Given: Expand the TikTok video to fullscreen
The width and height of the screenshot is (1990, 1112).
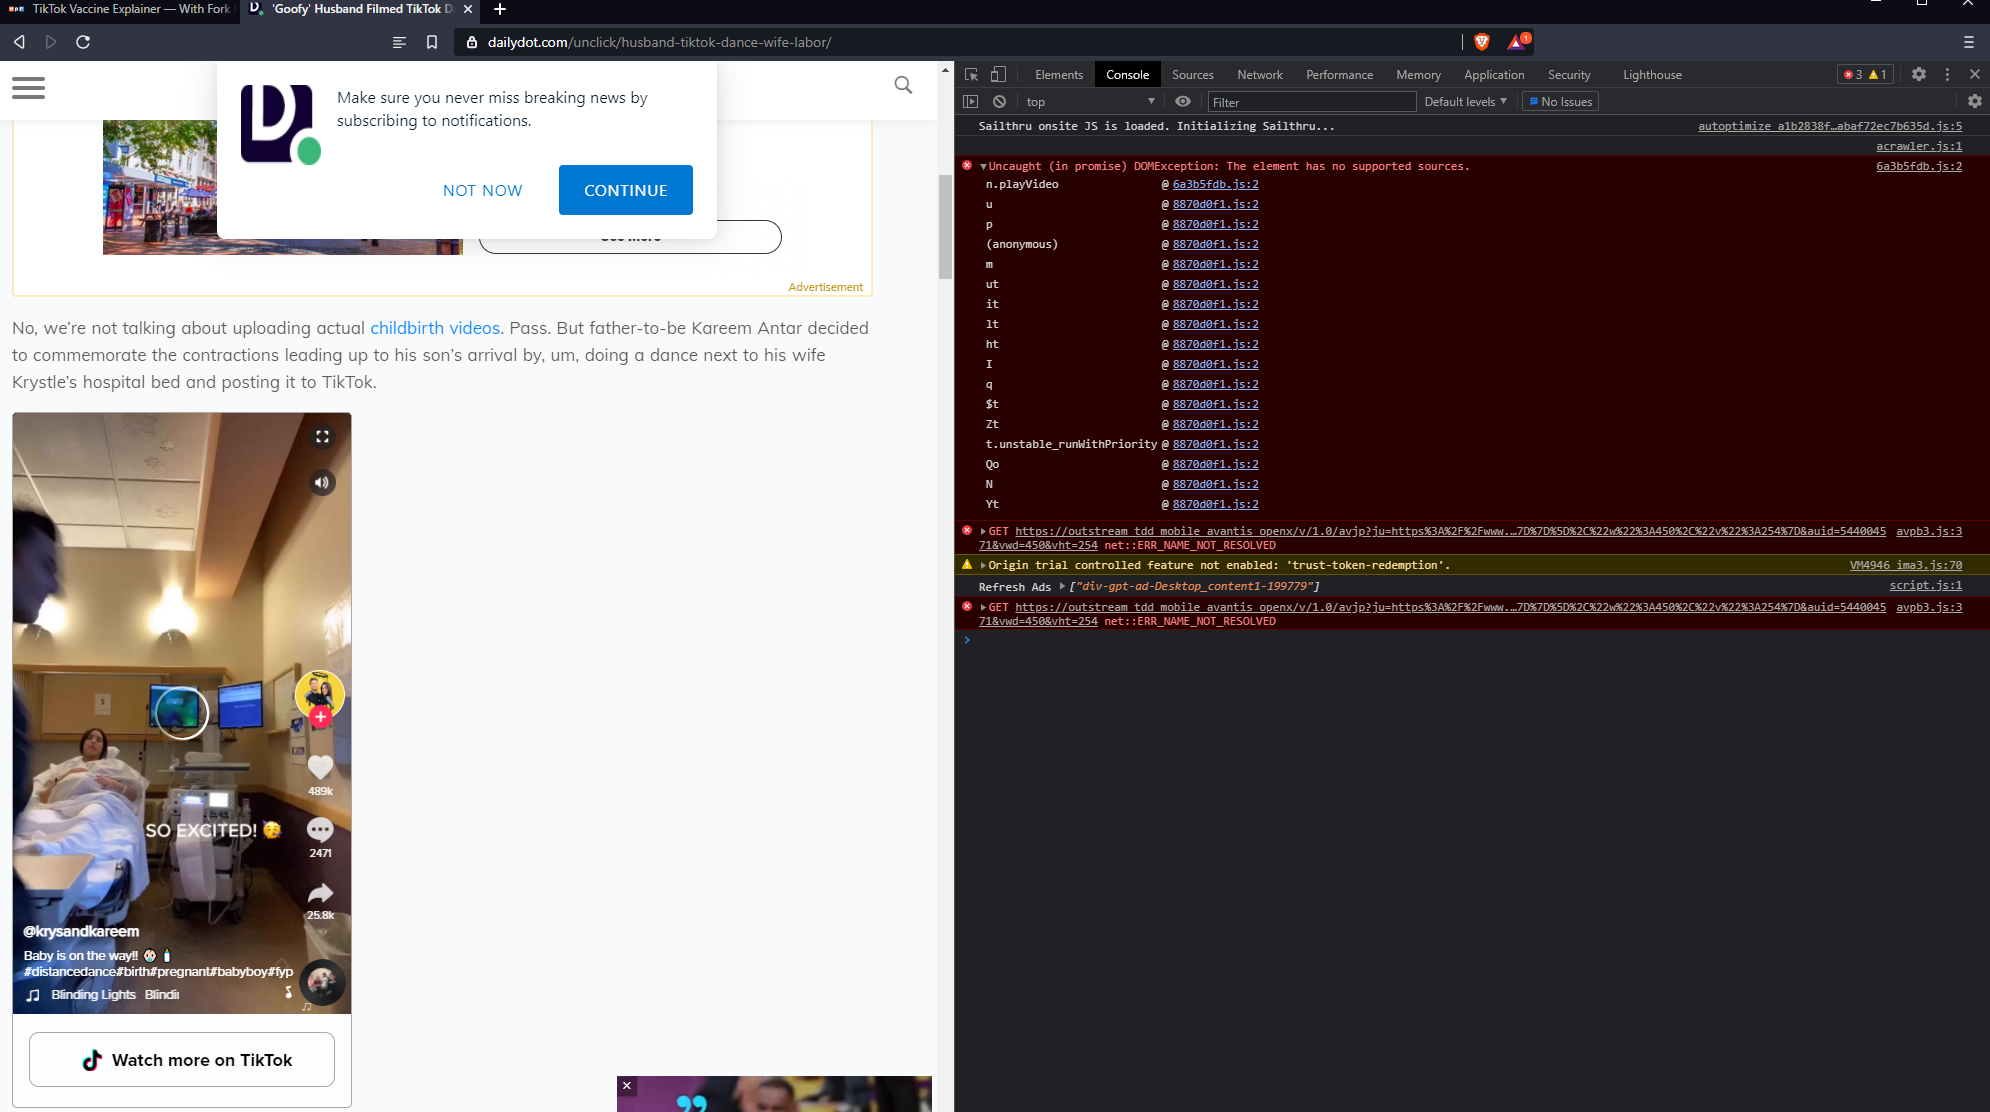Looking at the screenshot, I should tap(321, 436).
